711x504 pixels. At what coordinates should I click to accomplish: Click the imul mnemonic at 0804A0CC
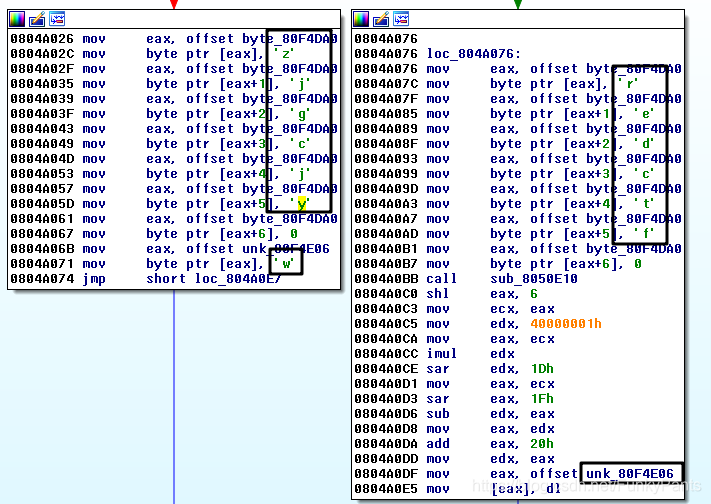click(x=442, y=353)
